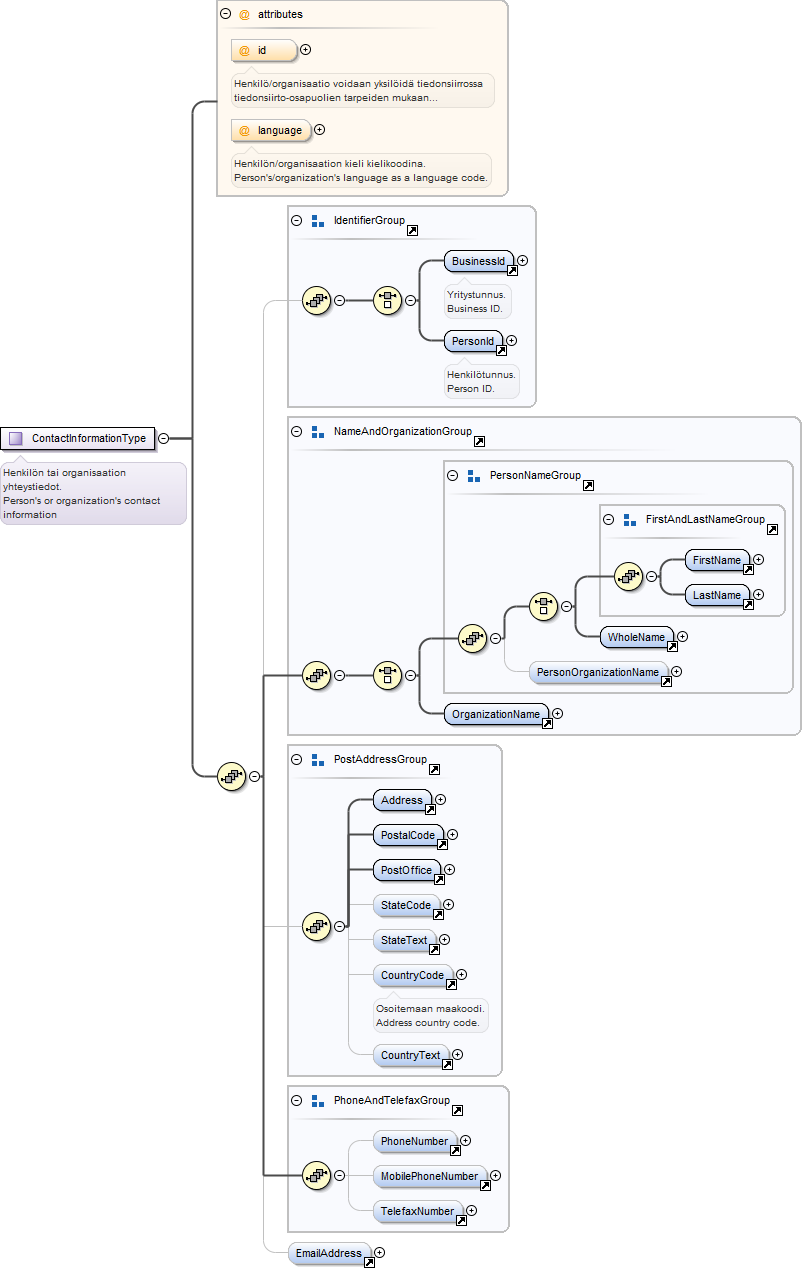Follow the reference arrow beside PostAddressGroup title
The image size is (803, 1269).
(x=434, y=769)
